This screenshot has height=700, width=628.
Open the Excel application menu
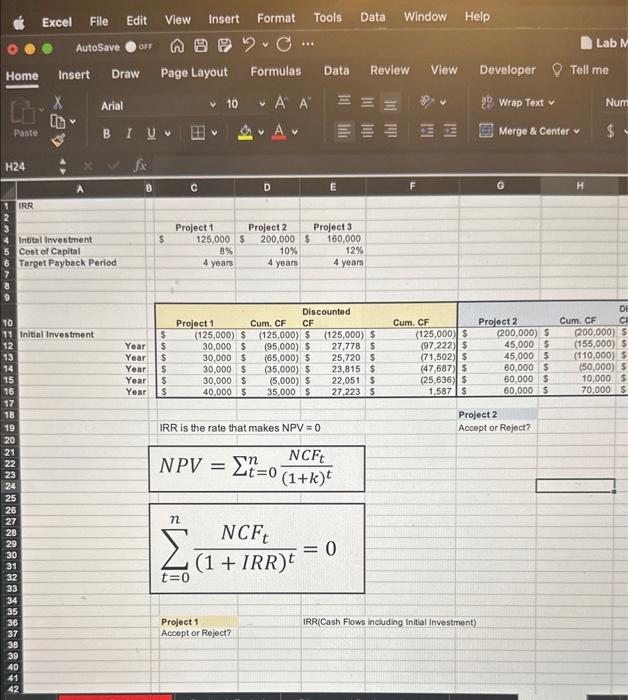(x=57, y=22)
